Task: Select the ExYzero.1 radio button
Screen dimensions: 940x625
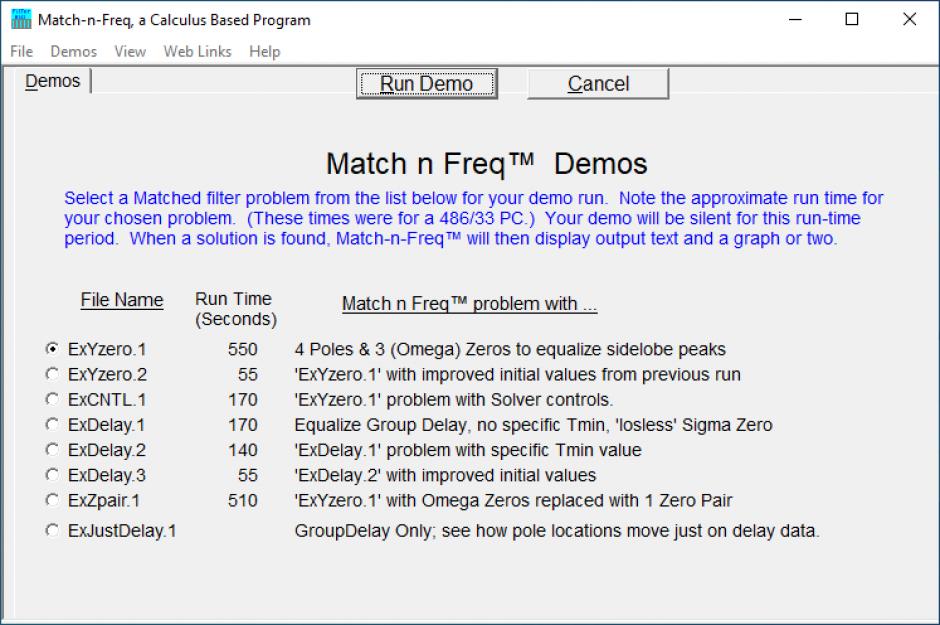Action: coord(52,350)
